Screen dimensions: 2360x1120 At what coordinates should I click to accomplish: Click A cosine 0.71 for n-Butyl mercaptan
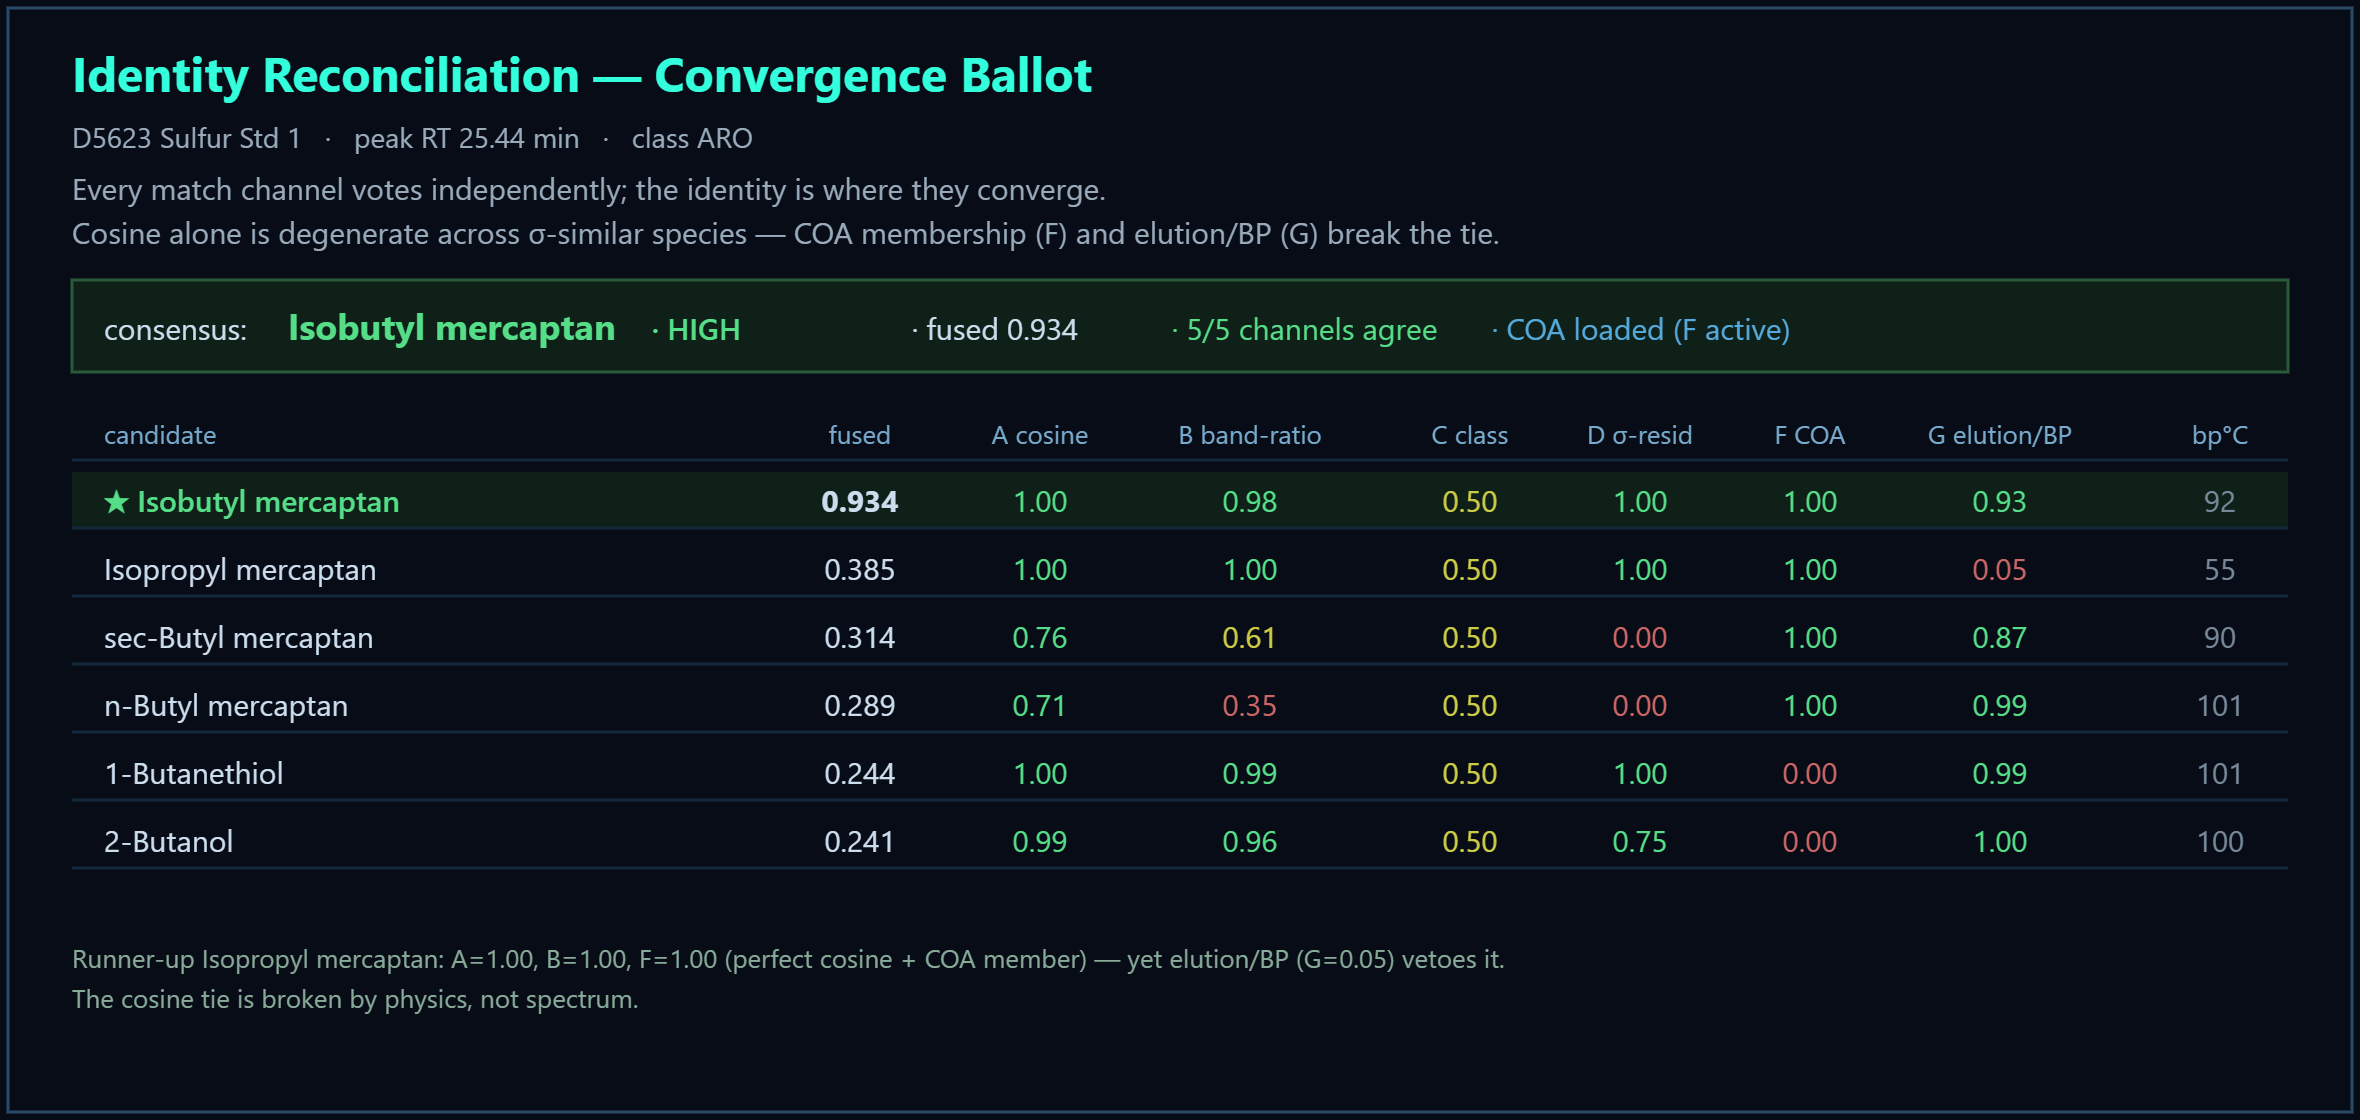click(1039, 706)
